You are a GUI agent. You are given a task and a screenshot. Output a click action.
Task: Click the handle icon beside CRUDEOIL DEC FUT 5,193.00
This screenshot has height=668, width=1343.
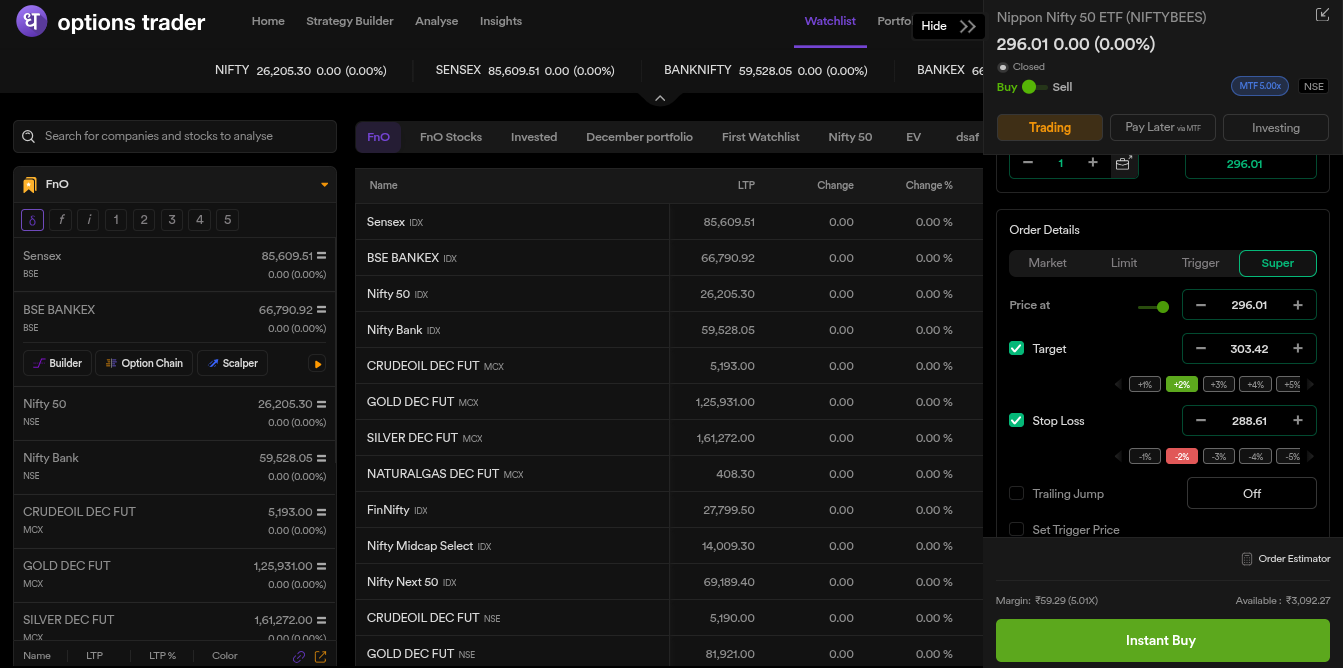coord(322,512)
